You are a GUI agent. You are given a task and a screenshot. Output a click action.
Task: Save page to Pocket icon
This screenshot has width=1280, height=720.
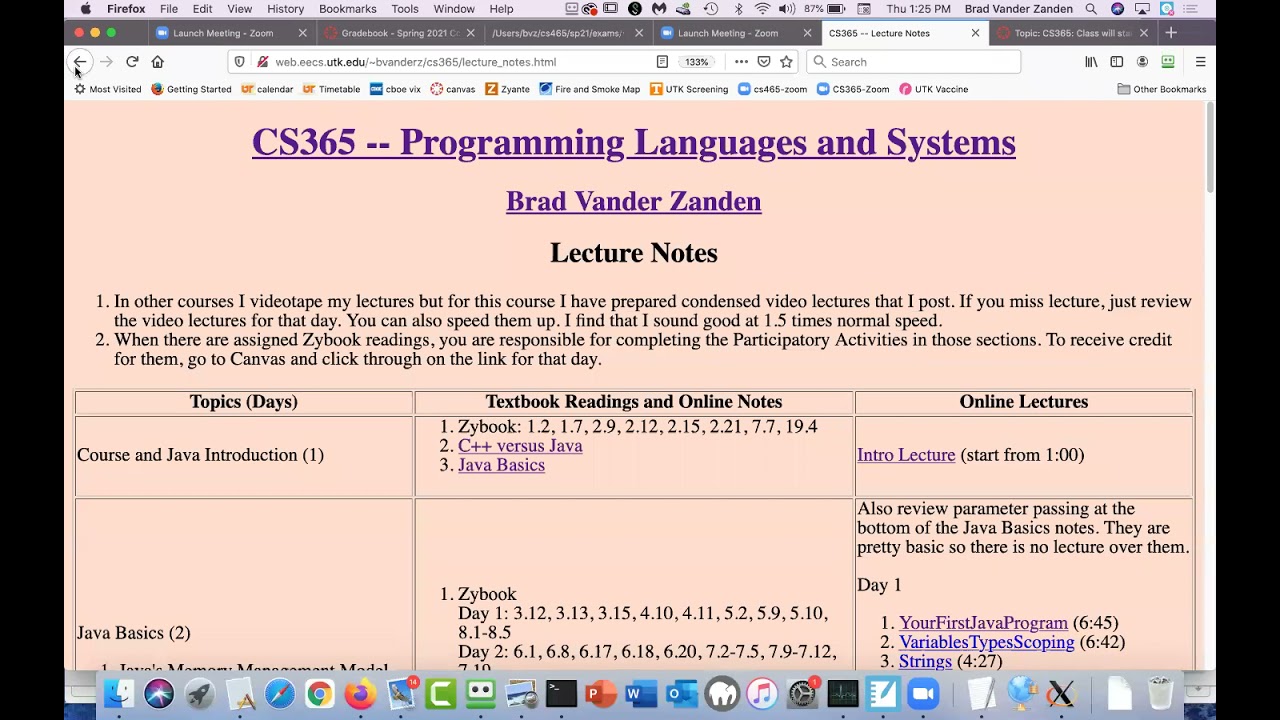pos(764,62)
